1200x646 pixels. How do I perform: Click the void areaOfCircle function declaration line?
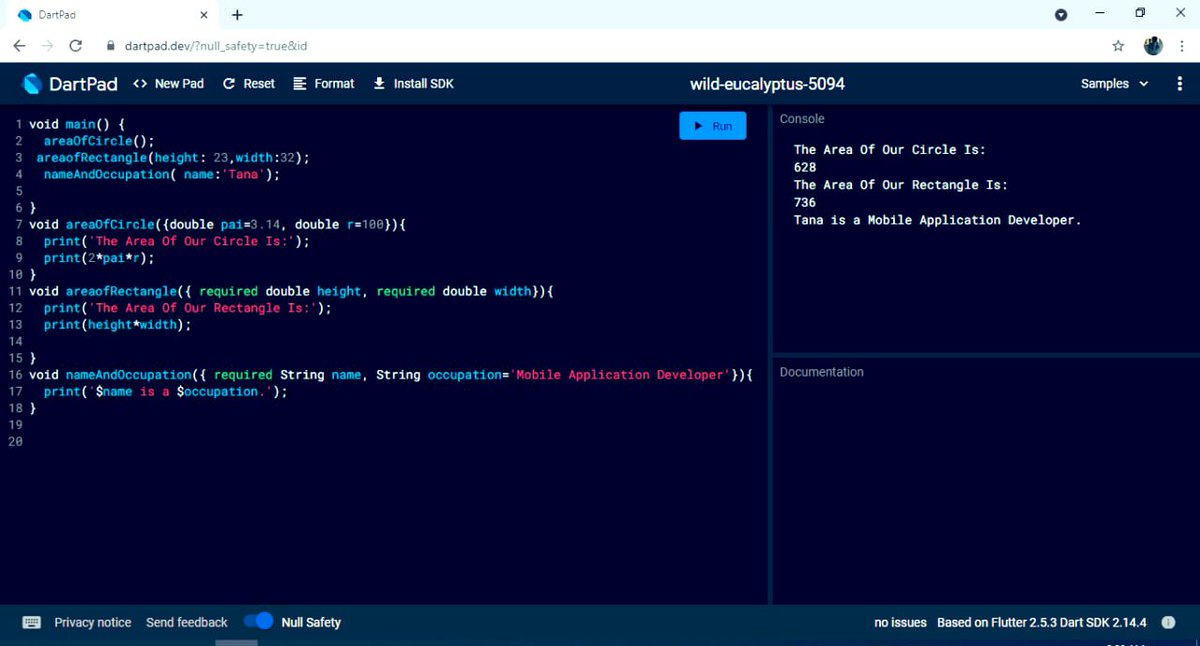(218, 225)
